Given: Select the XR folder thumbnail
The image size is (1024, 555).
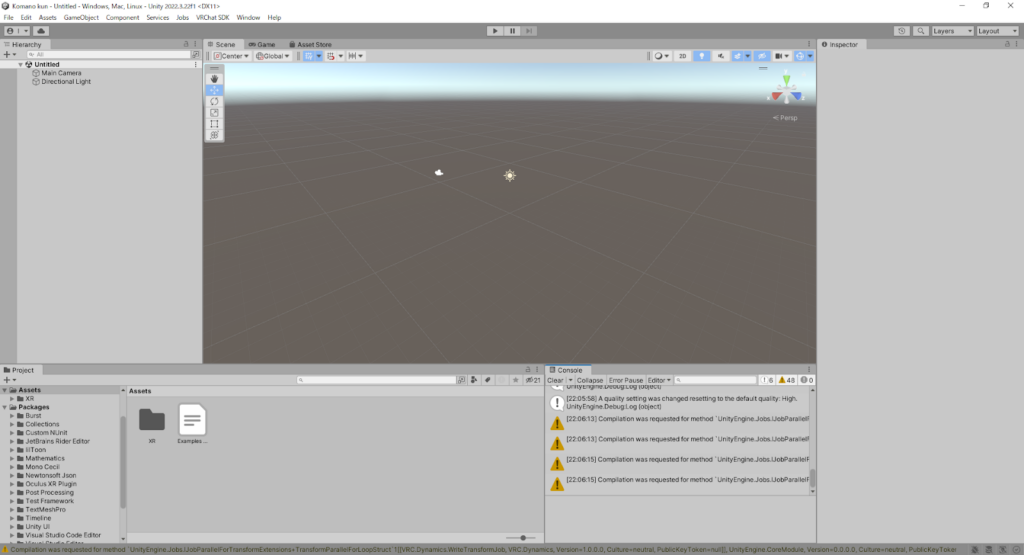Looking at the screenshot, I should click(x=152, y=424).
